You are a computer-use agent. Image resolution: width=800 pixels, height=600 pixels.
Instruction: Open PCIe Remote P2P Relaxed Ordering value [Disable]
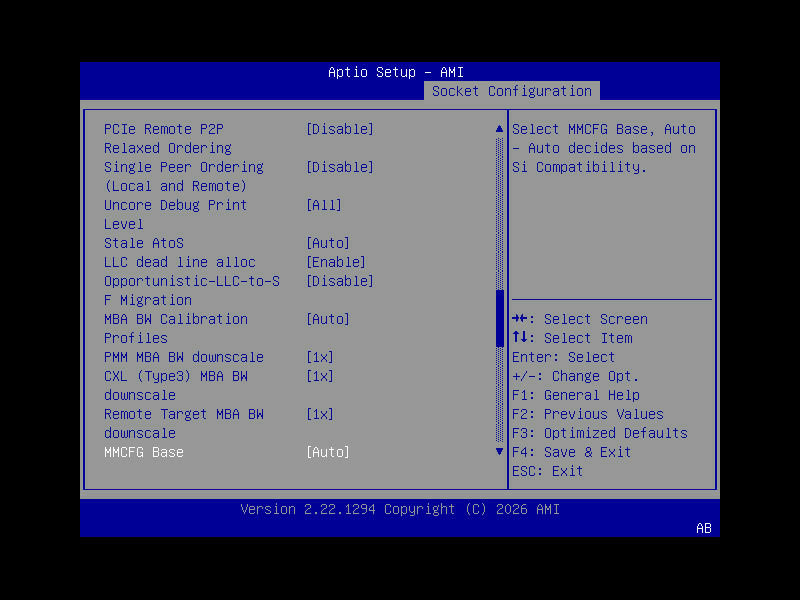(x=340, y=129)
